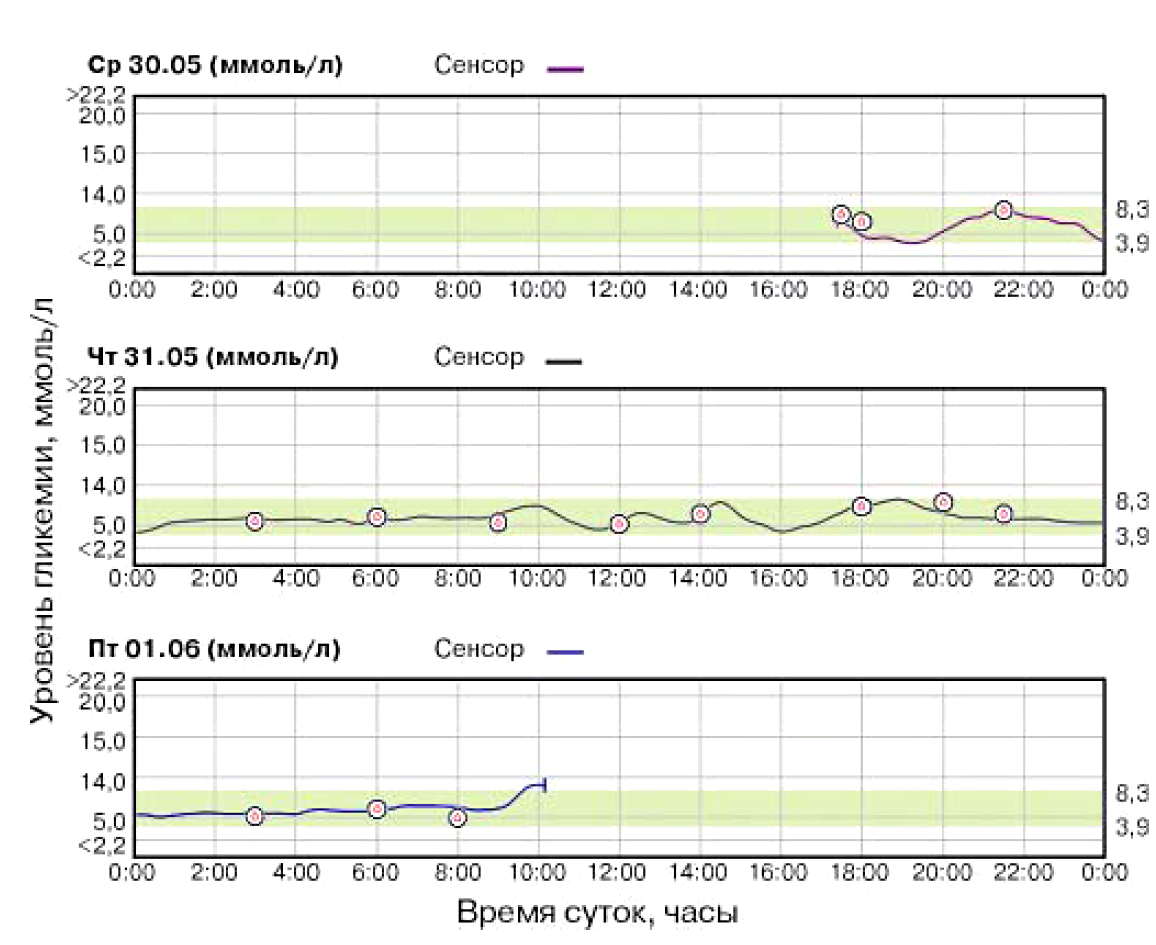Click the '14,0' axis label on Чт 31.05 chart
1156x945 pixels.
(x=102, y=486)
